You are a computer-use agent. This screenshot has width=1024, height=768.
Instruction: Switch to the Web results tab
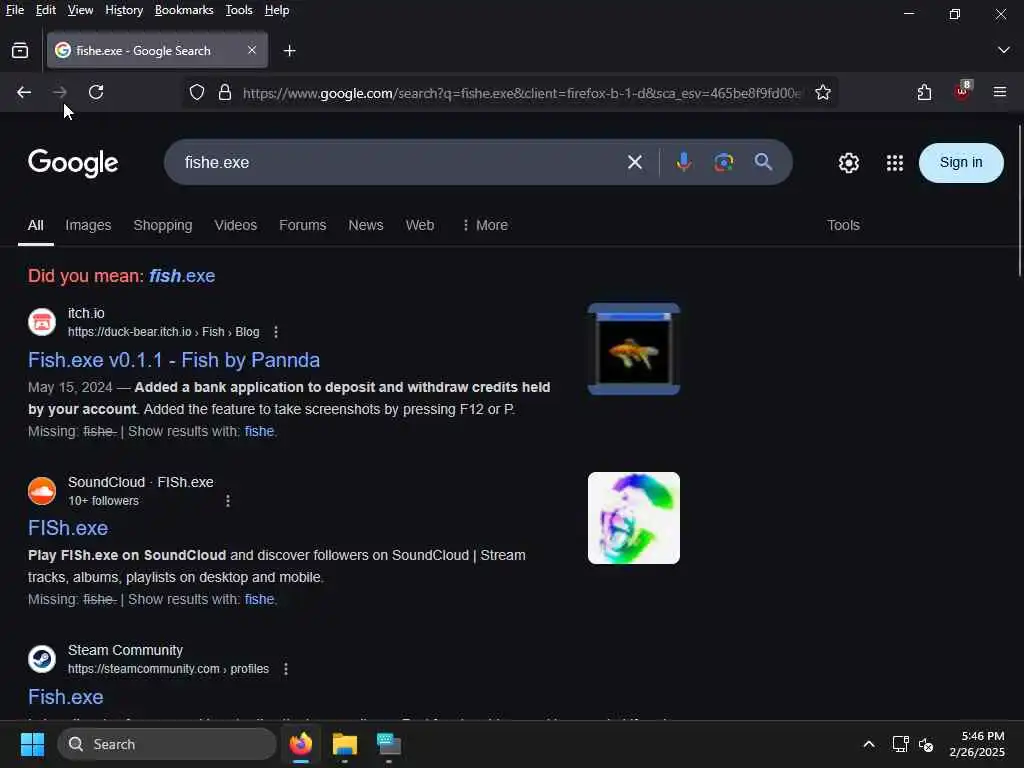click(x=419, y=225)
